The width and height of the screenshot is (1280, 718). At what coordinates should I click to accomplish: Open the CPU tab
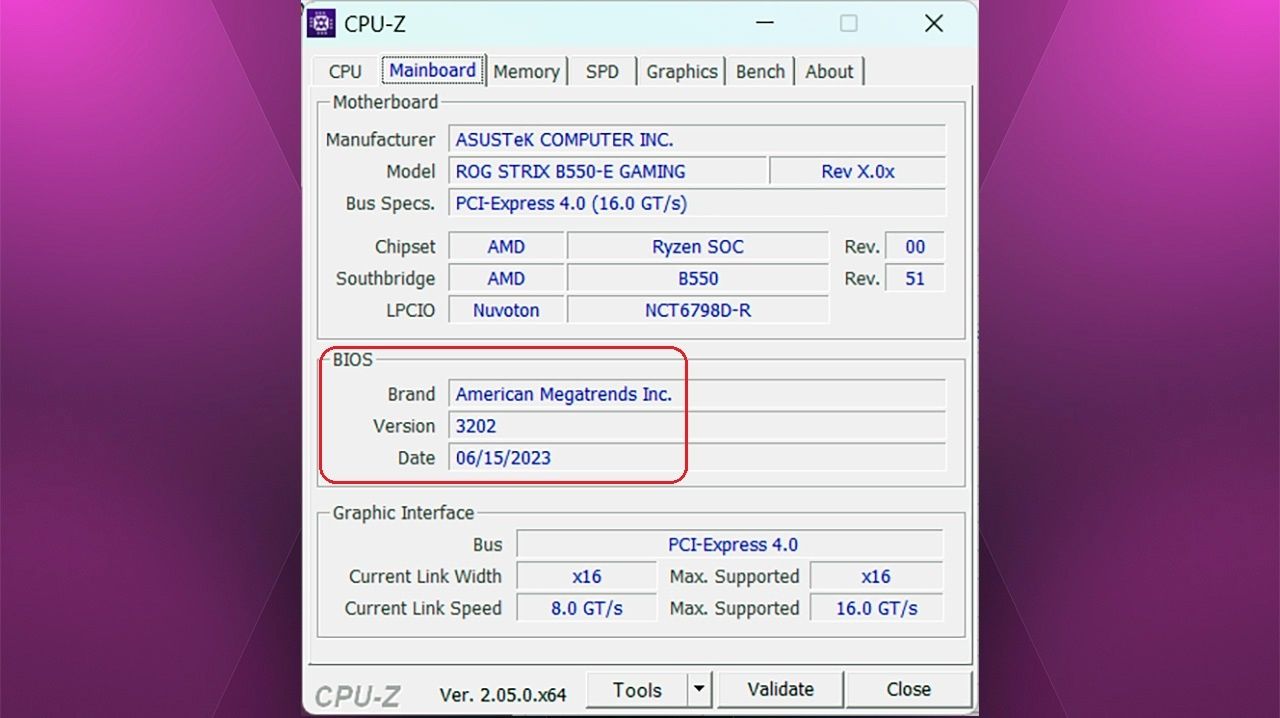coord(345,71)
